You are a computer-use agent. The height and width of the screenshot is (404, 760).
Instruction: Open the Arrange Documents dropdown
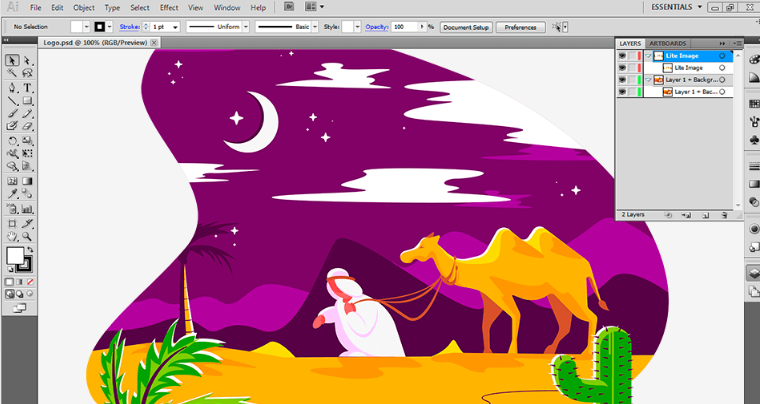(315, 7)
